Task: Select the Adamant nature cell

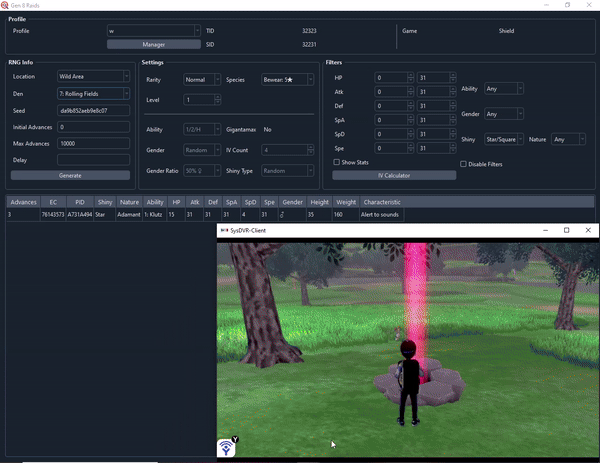Action: tap(129, 215)
